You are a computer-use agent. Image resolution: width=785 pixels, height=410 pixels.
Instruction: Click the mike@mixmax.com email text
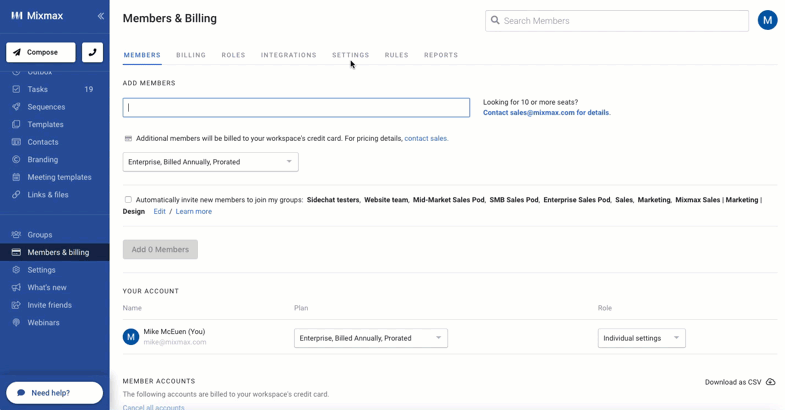[175, 342]
